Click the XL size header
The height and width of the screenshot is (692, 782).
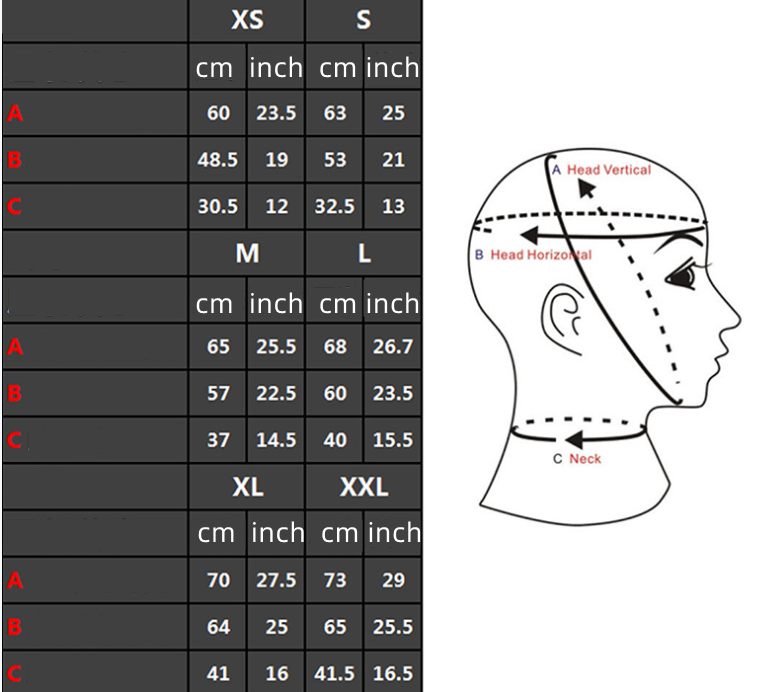tap(247, 488)
